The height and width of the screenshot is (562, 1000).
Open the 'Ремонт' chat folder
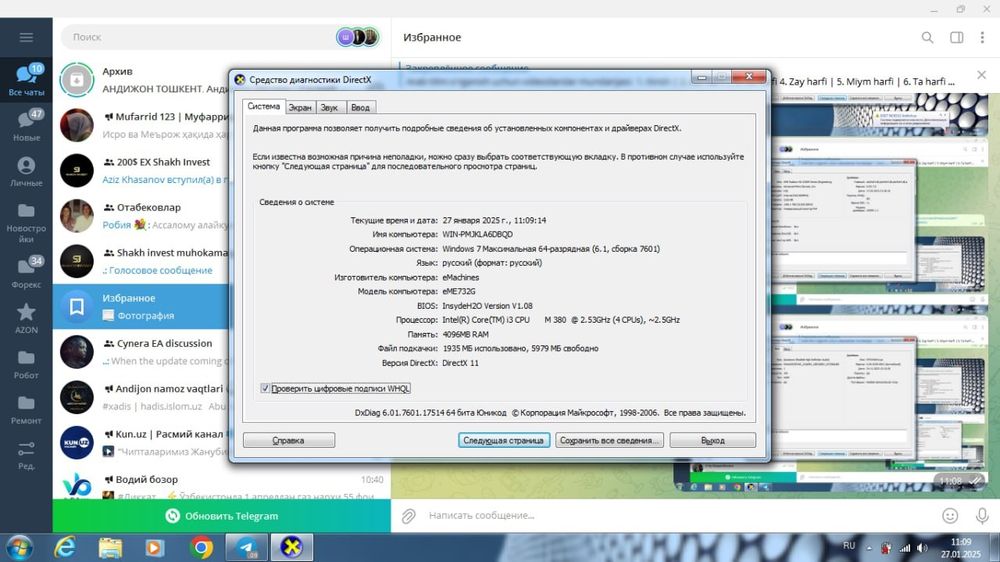(x=26, y=409)
